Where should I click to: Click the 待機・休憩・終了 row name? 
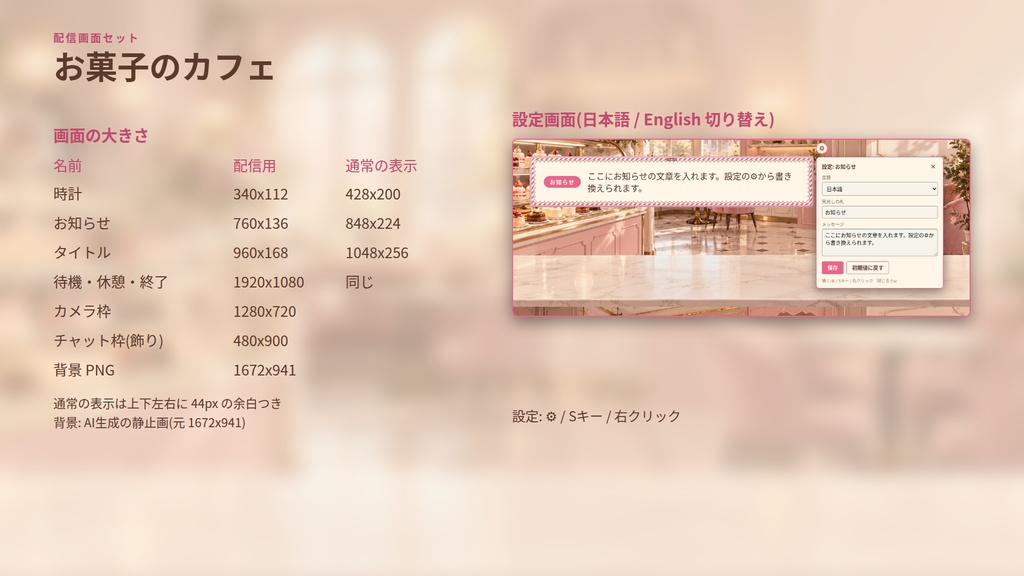(111, 282)
